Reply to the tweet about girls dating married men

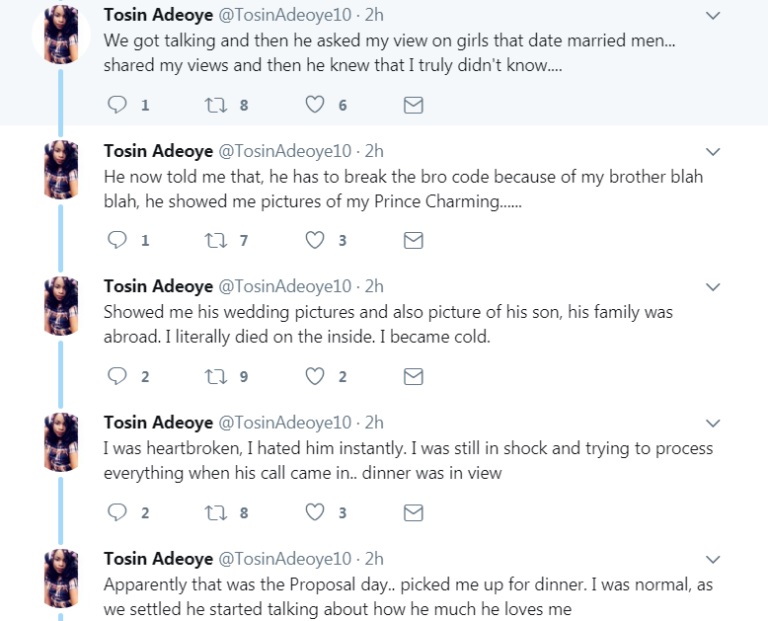[x=117, y=104]
